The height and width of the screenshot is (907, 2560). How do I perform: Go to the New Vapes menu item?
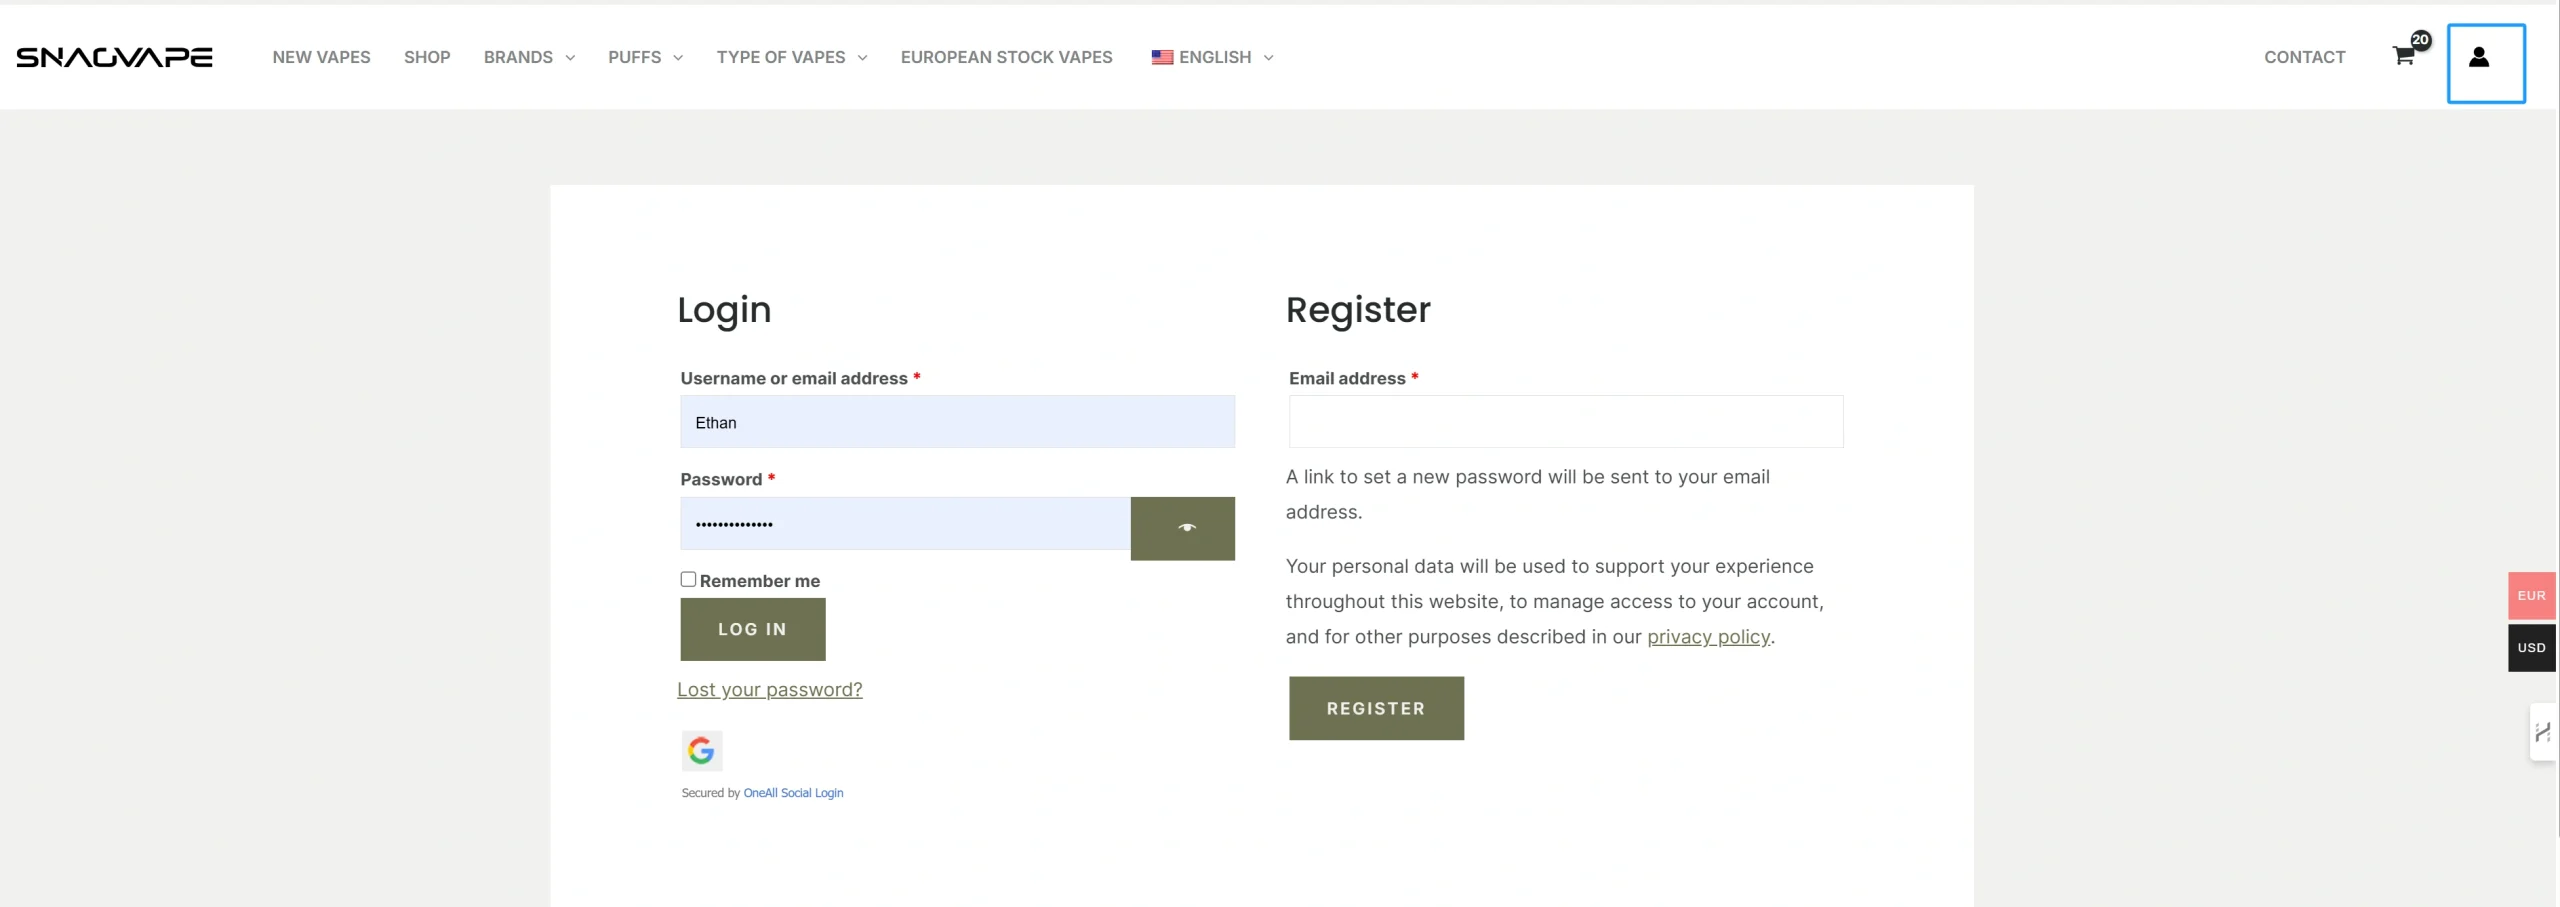pyautogui.click(x=321, y=57)
